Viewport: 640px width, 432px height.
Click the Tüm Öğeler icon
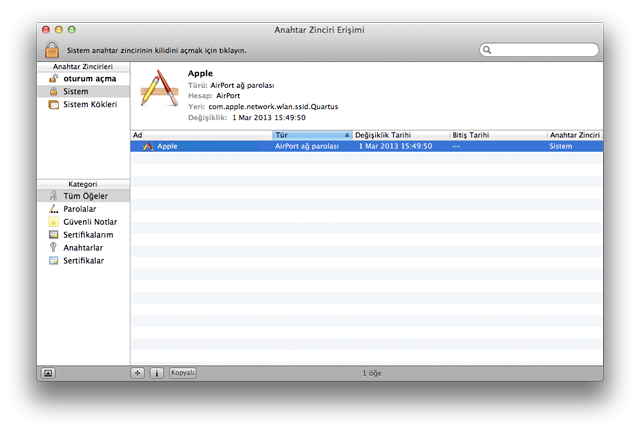(53, 196)
